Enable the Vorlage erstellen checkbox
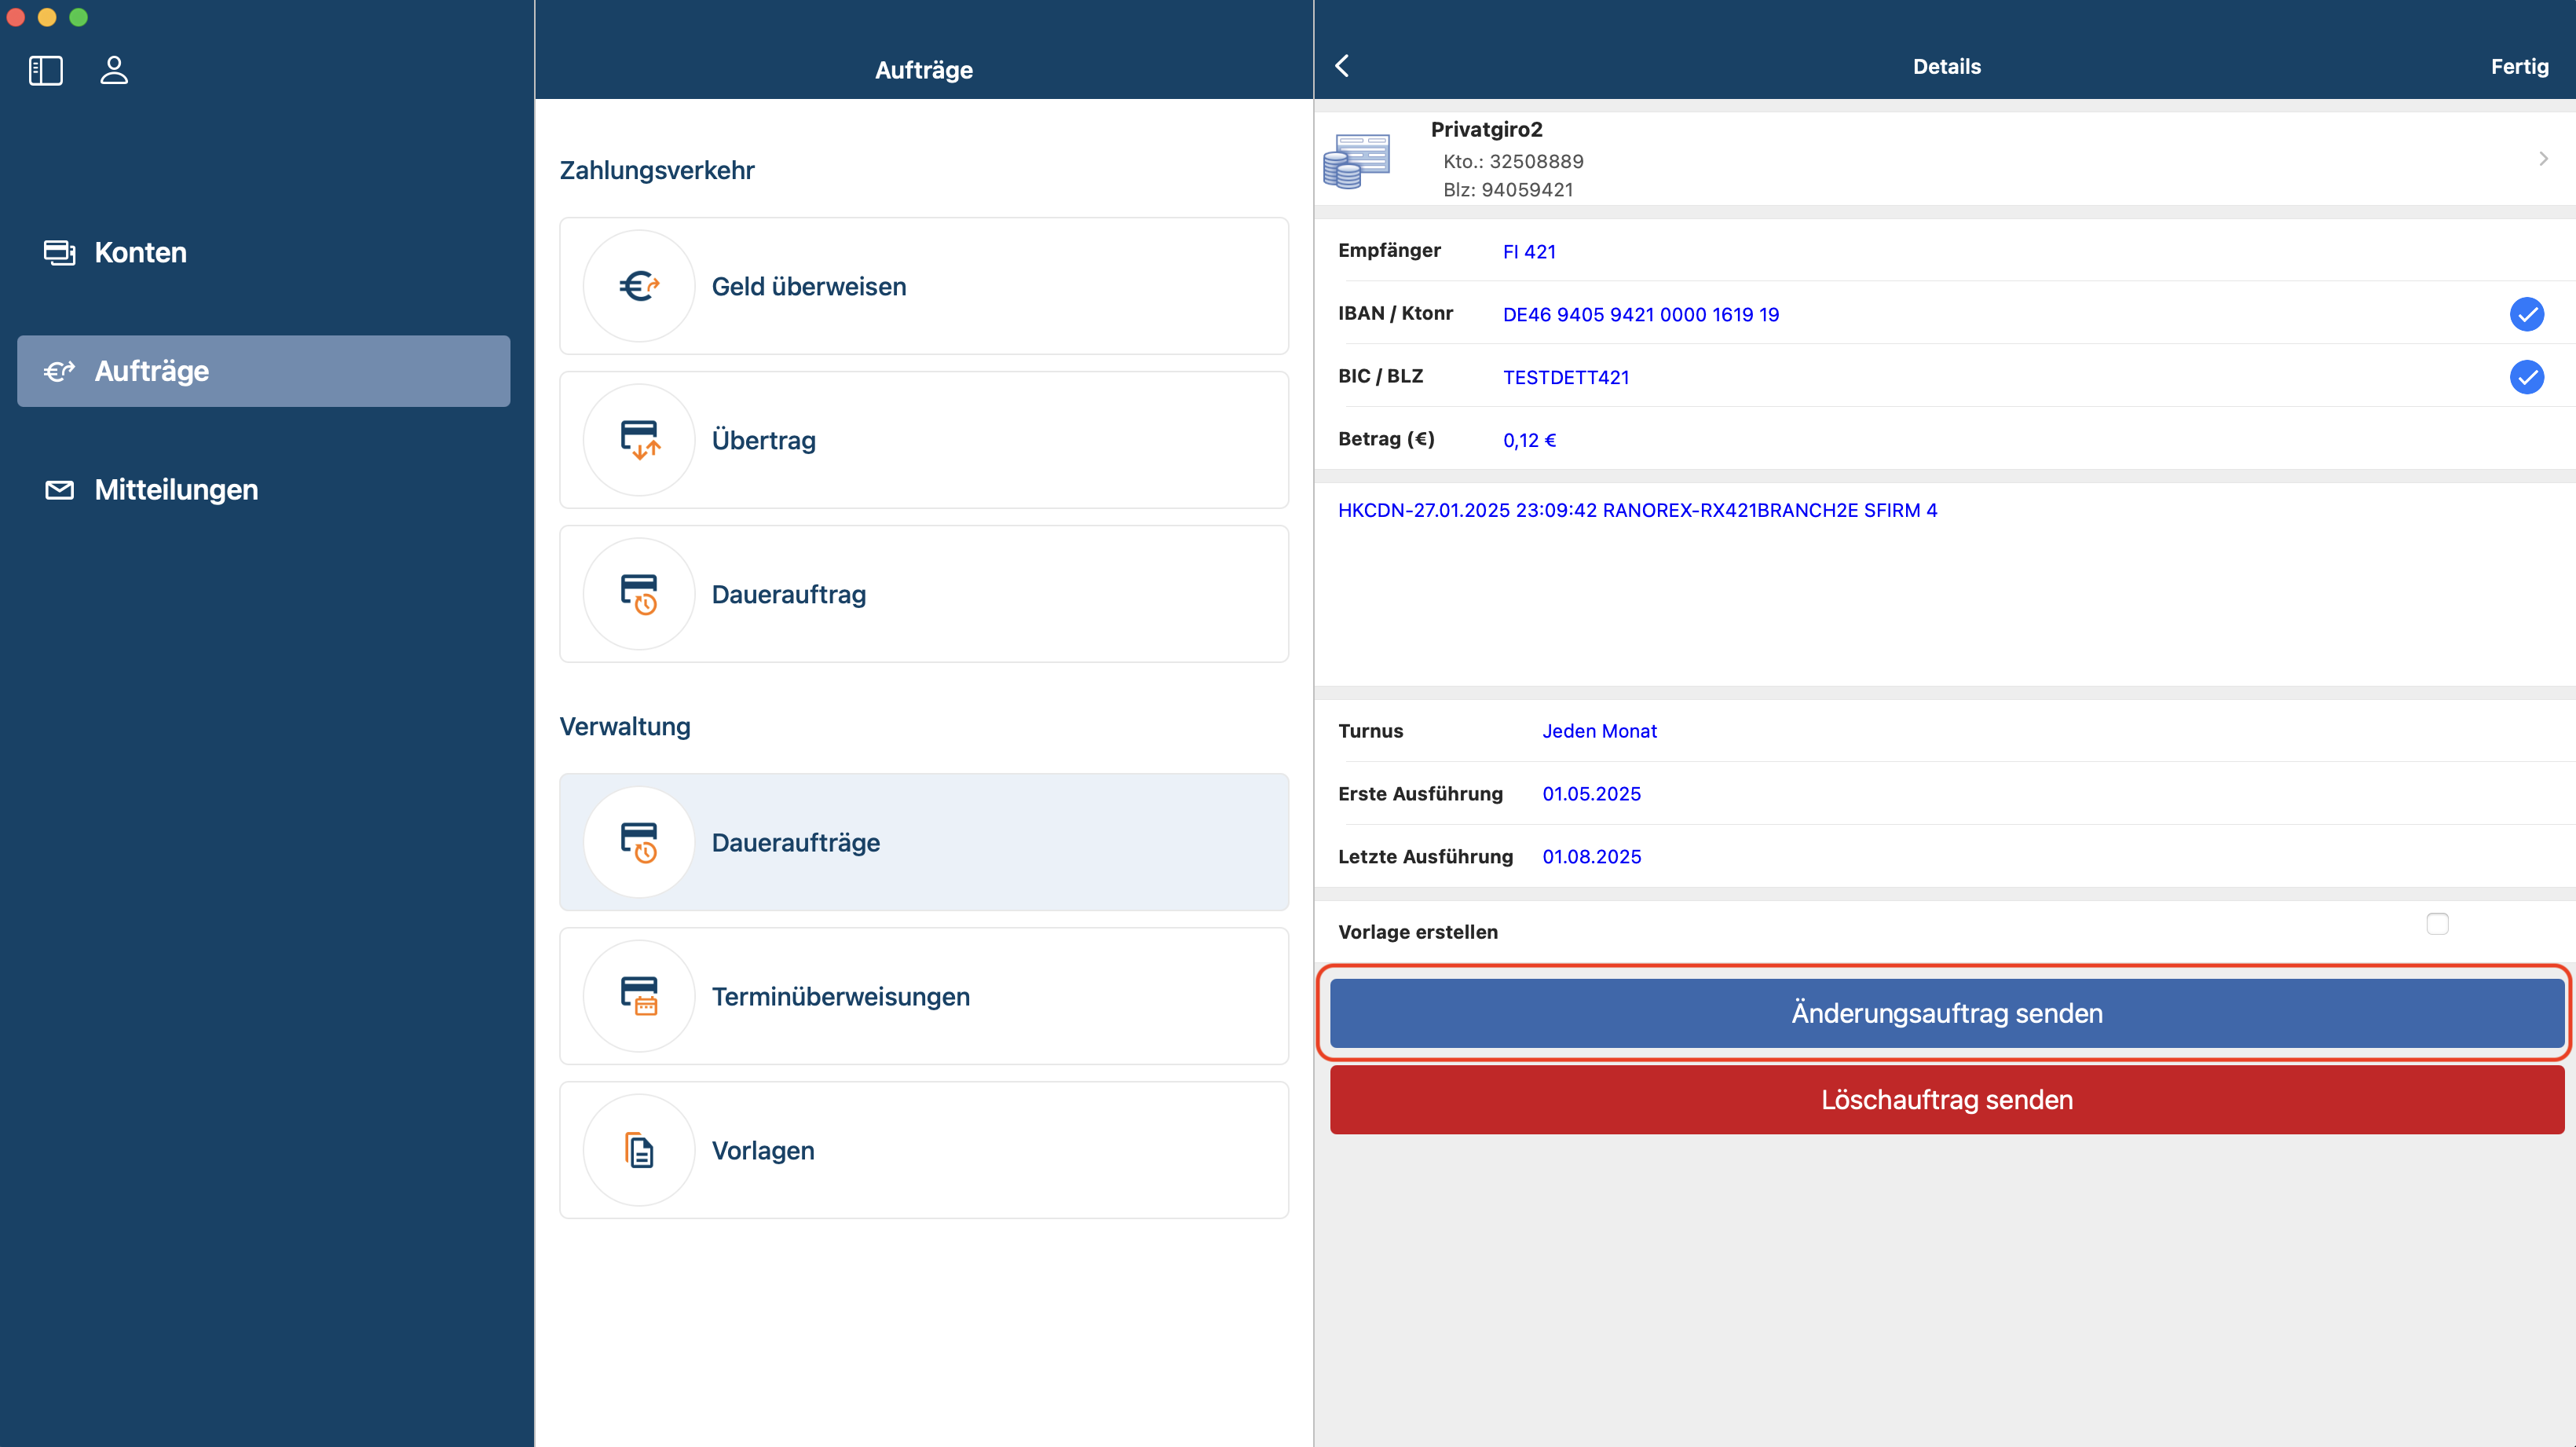Image resolution: width=2576 pixels, height=1447 pixels. click(x=2437, y=924)
